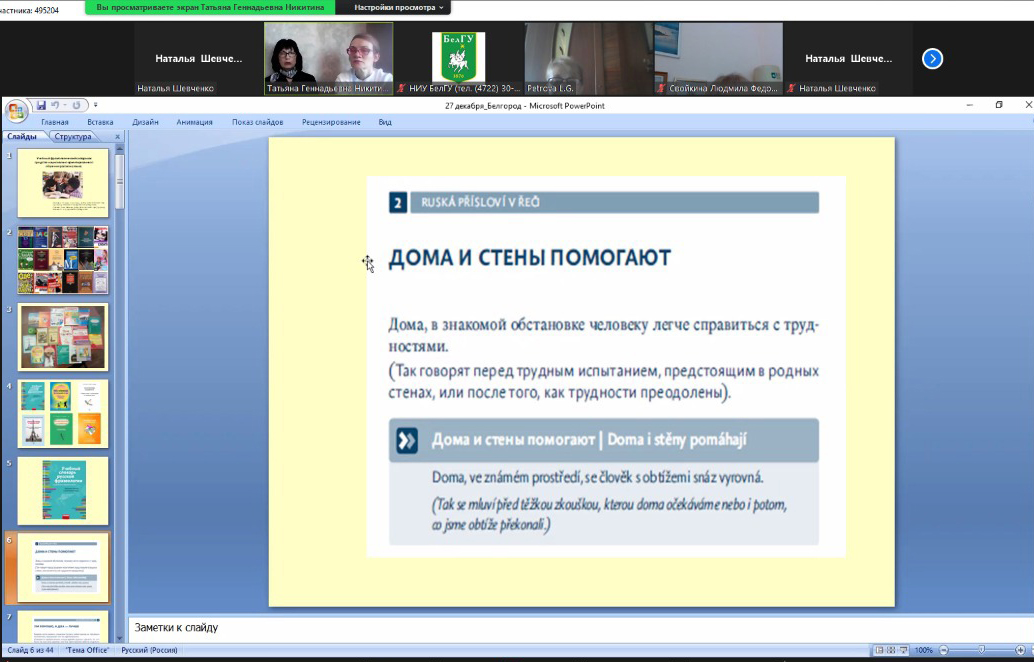The width and height of the screenshot is (1034, 662).
Task: Open the Показ слайдов ribbon tab
Action: (257, 122)
